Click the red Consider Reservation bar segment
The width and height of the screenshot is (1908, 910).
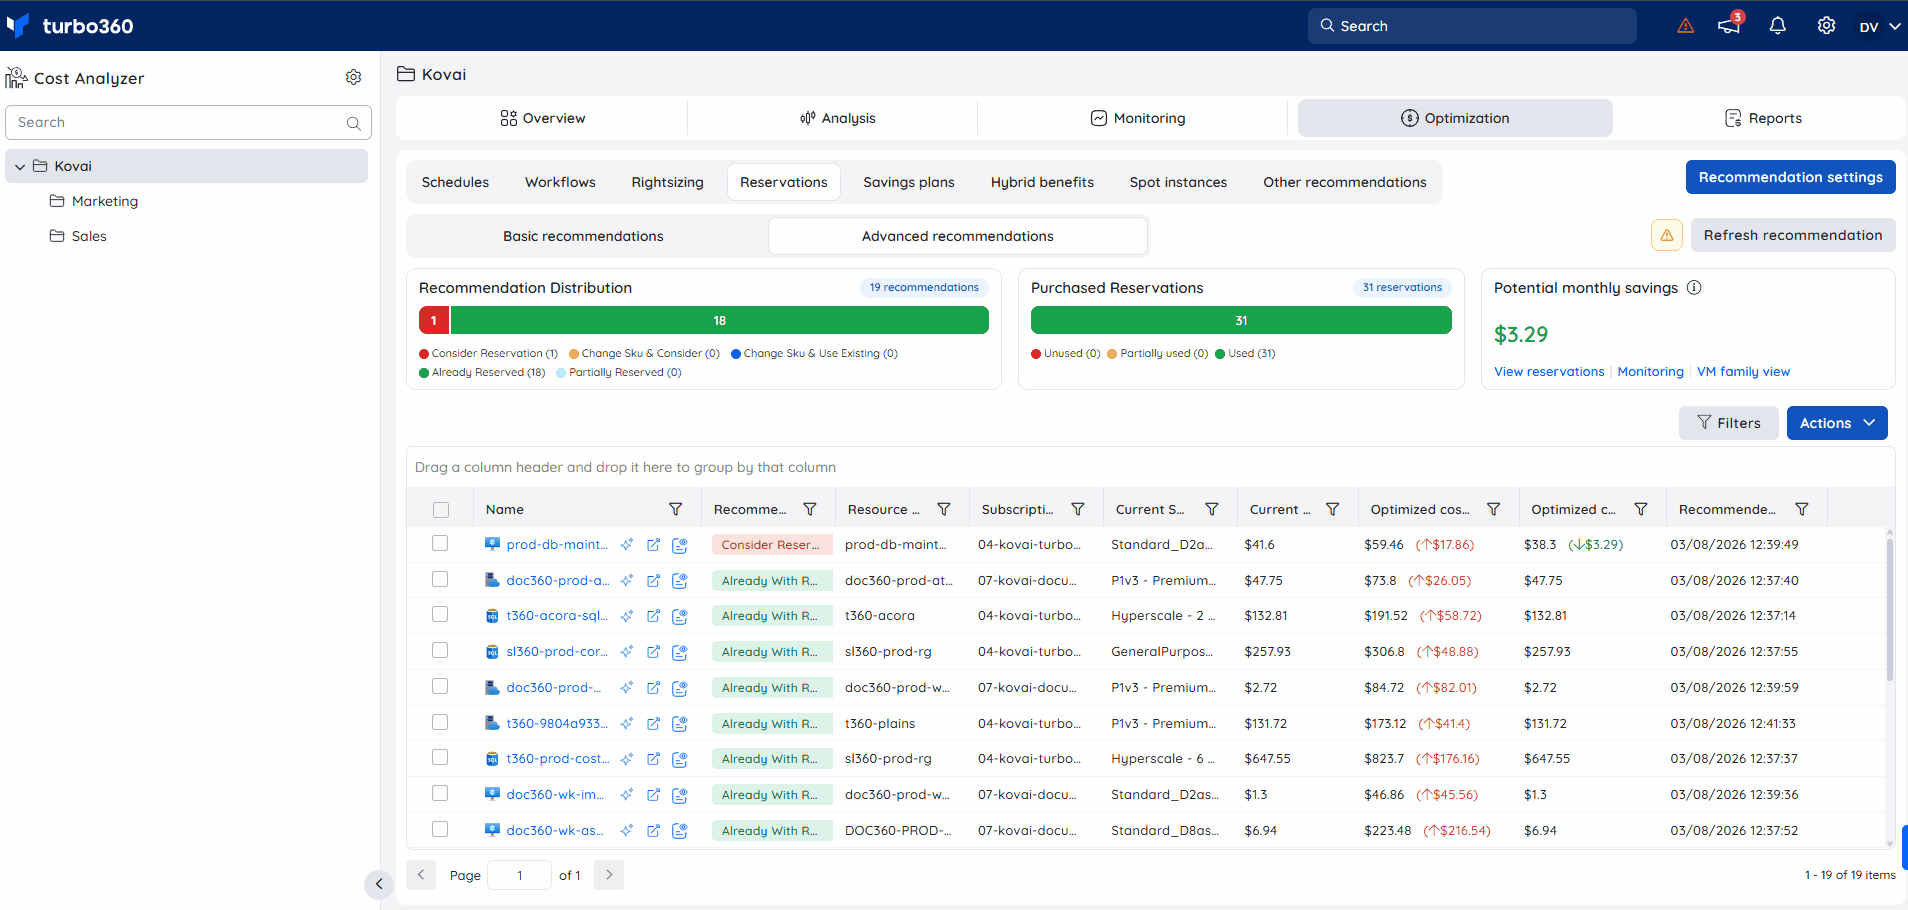434,320
